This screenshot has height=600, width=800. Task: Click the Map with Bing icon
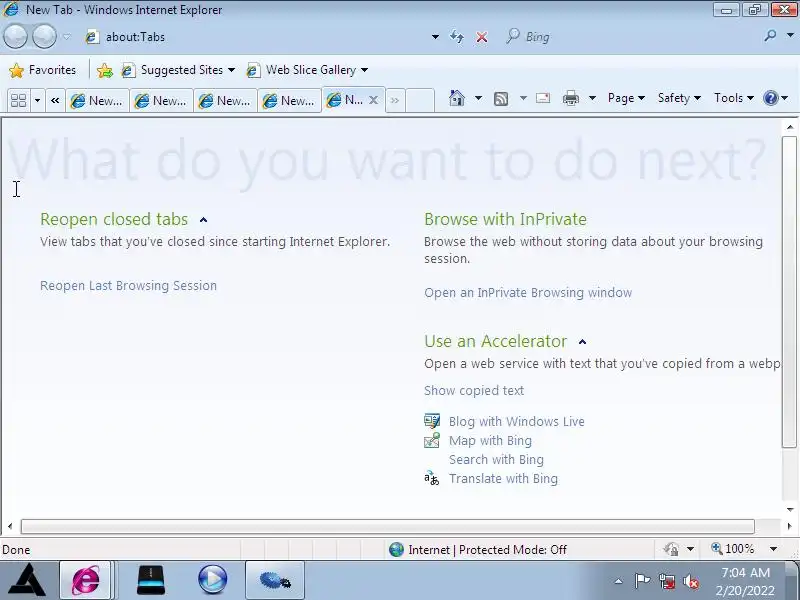pos(432,440)
